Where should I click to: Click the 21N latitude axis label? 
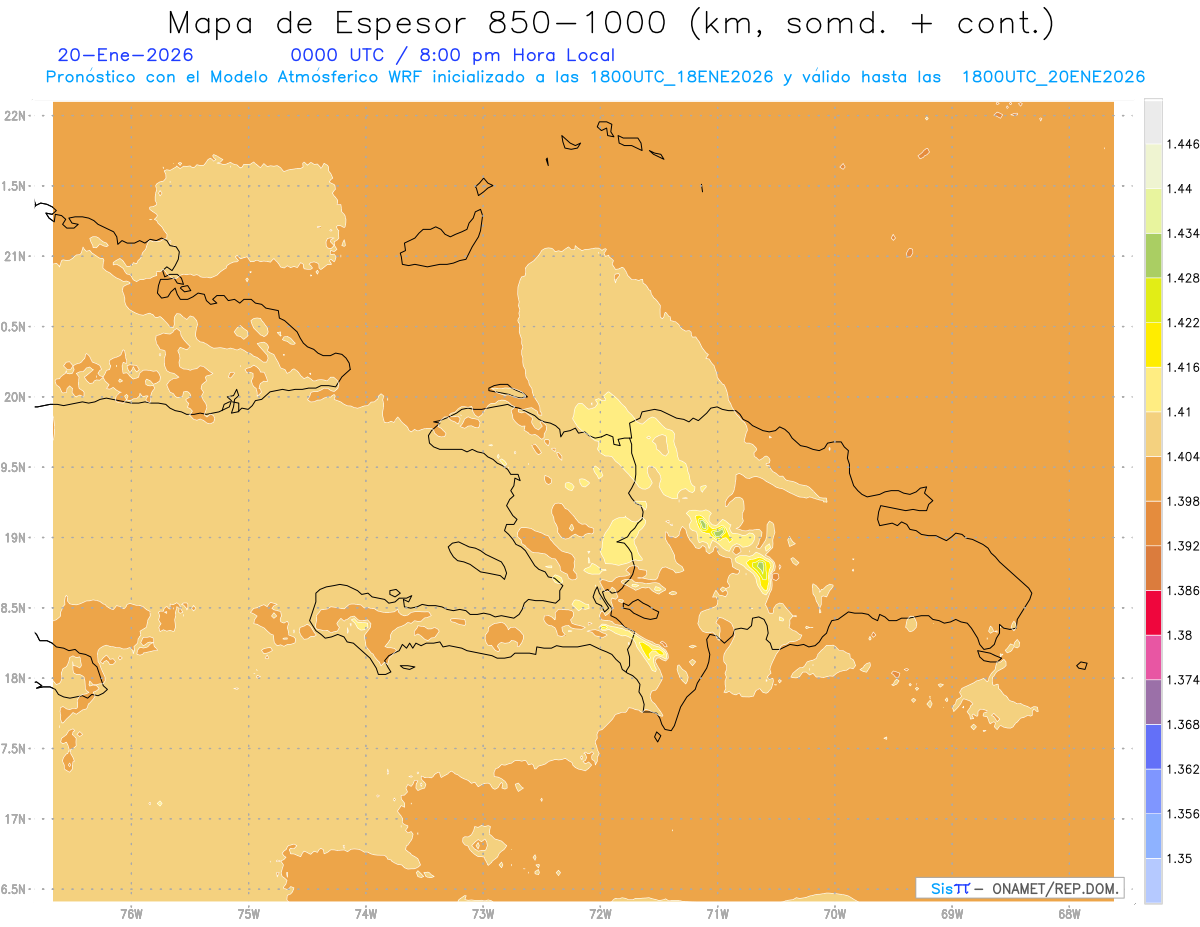point(15,256)
